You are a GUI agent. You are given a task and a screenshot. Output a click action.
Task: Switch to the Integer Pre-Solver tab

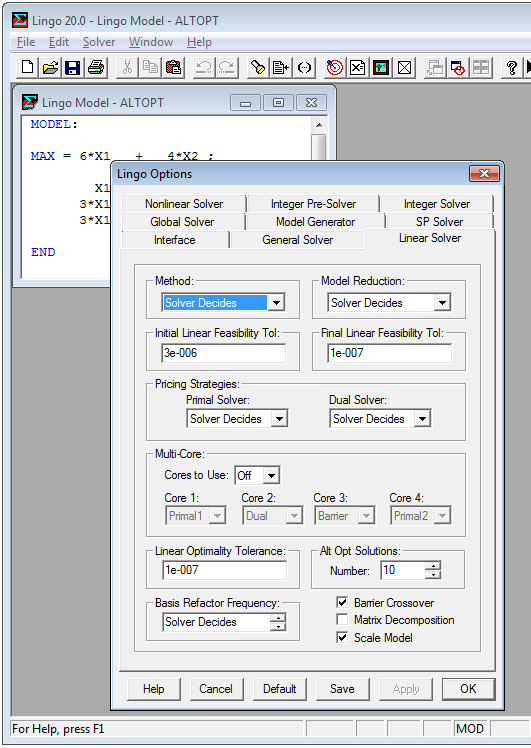[x=313, y=204]
